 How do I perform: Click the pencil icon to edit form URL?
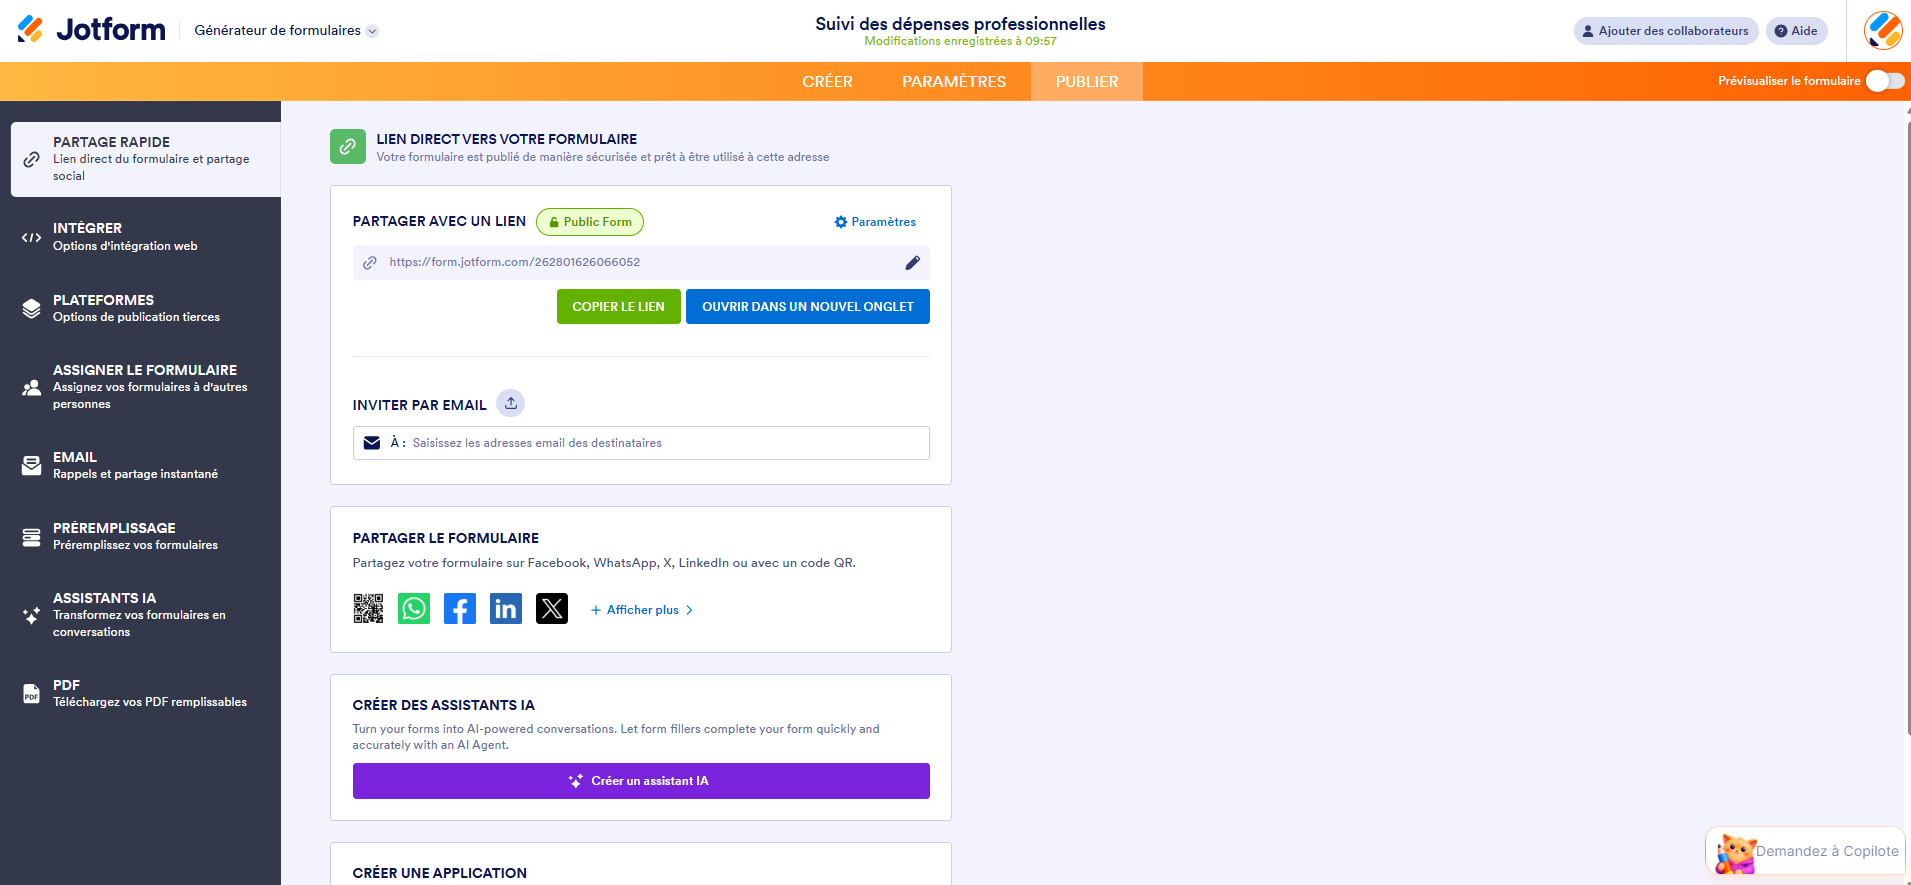[912, 262]
